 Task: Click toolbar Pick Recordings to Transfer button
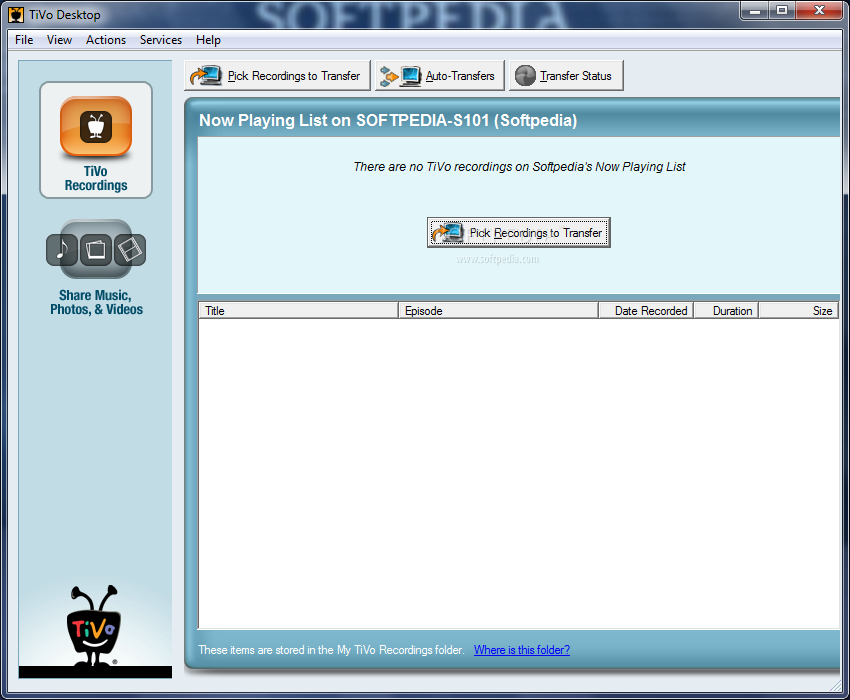coord(278,76)
